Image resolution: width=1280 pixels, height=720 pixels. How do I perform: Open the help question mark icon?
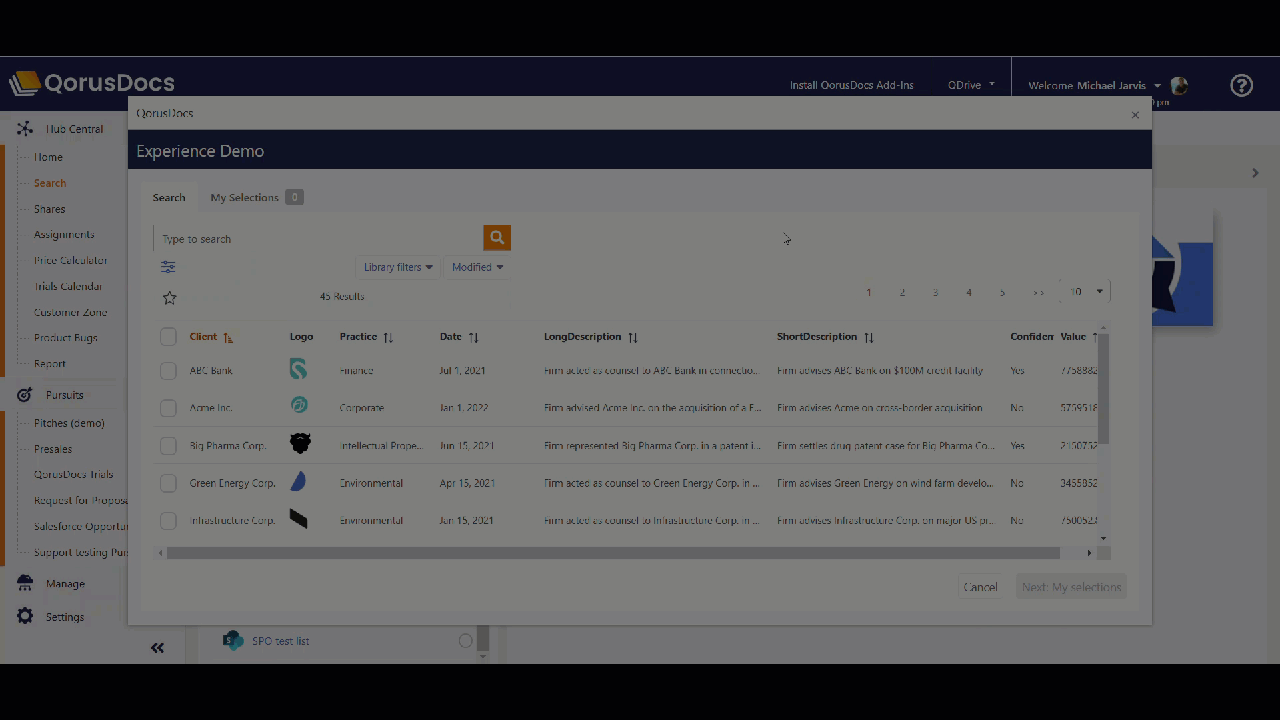coord(1241,85)
